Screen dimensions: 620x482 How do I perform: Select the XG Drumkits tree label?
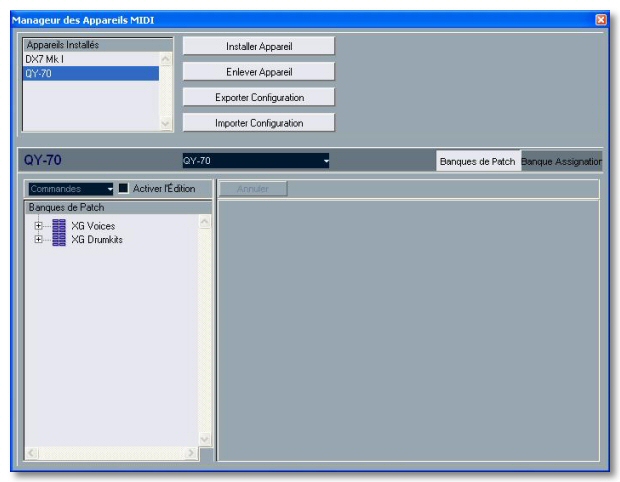click(97, 240)
